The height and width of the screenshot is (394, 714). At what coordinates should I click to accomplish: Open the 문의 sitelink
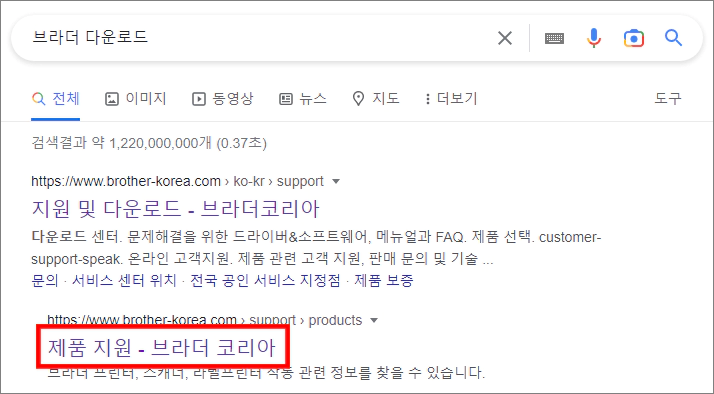click(x=45, y=280)
